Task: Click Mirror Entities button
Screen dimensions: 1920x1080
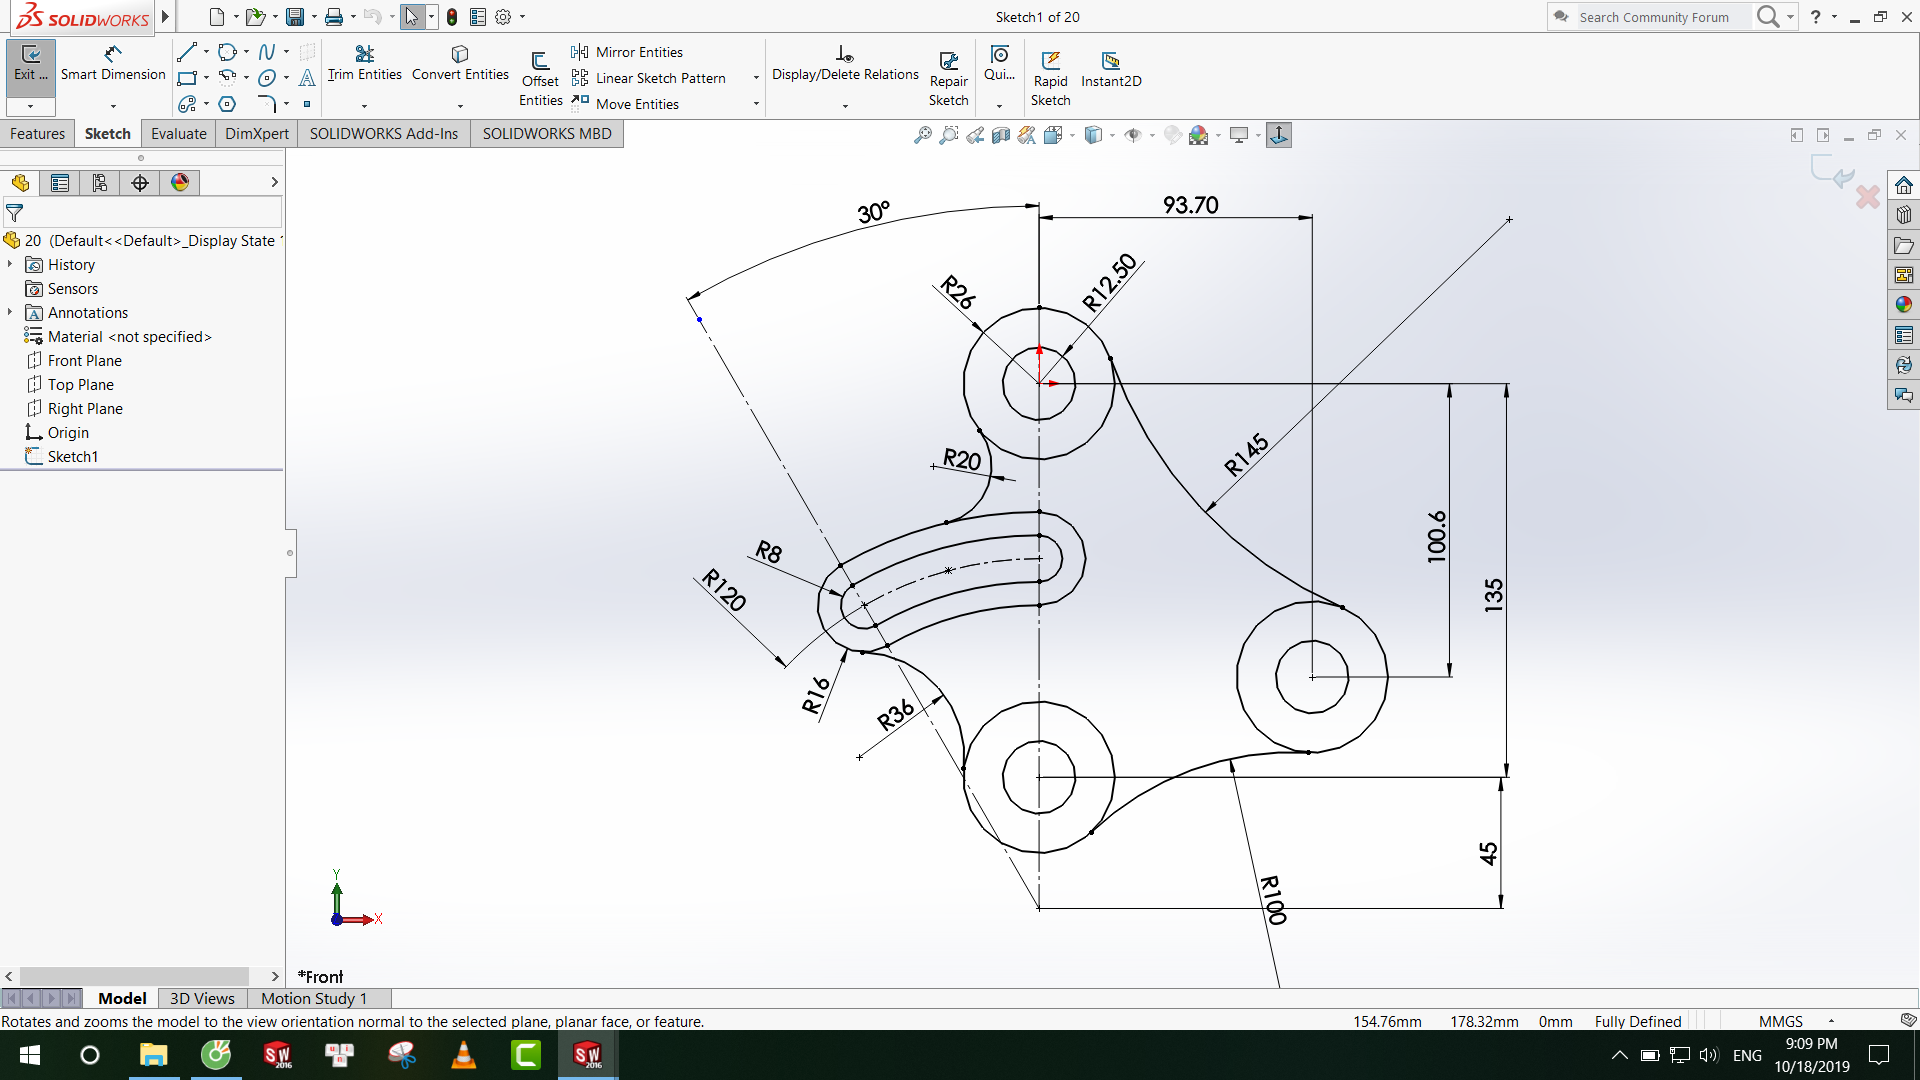Action: (x=627, y=52)
